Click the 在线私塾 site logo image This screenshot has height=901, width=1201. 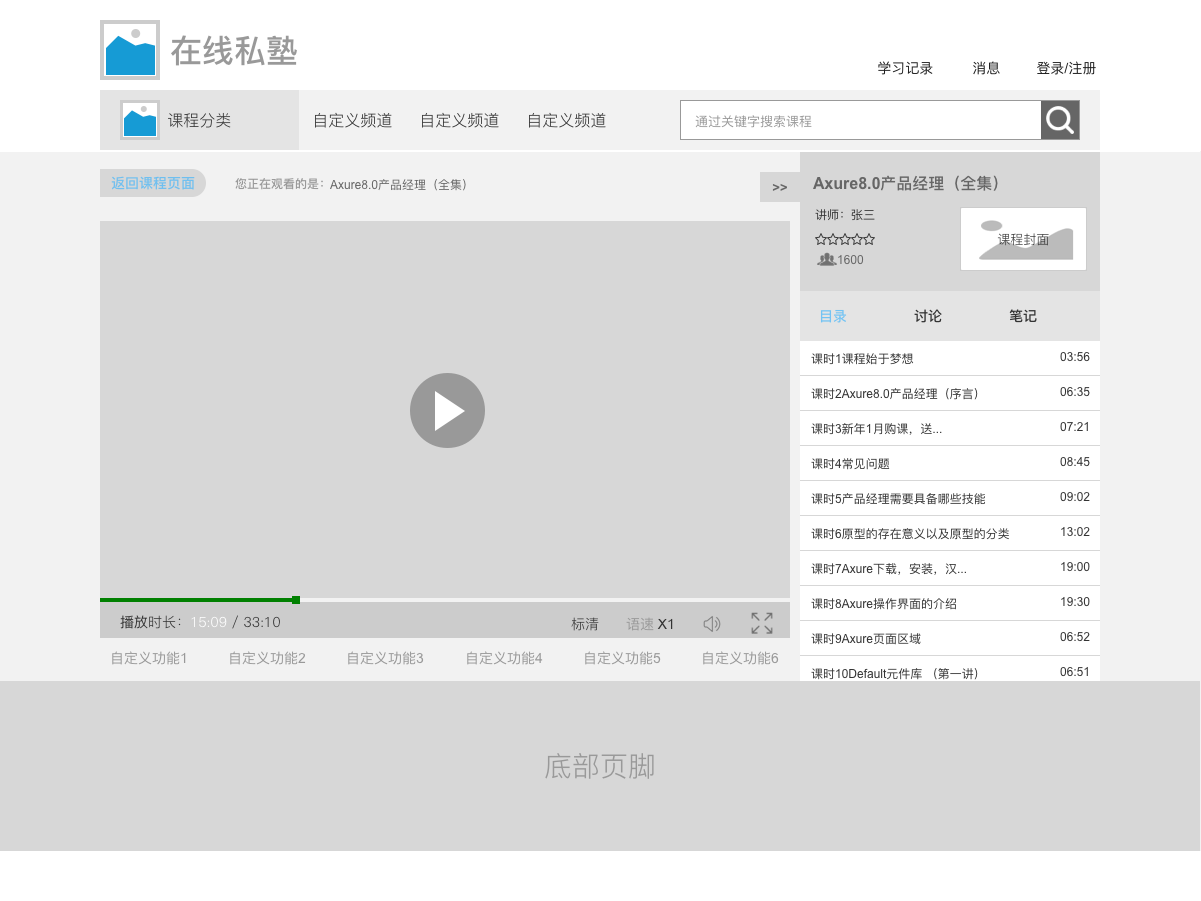coord(130,50)
